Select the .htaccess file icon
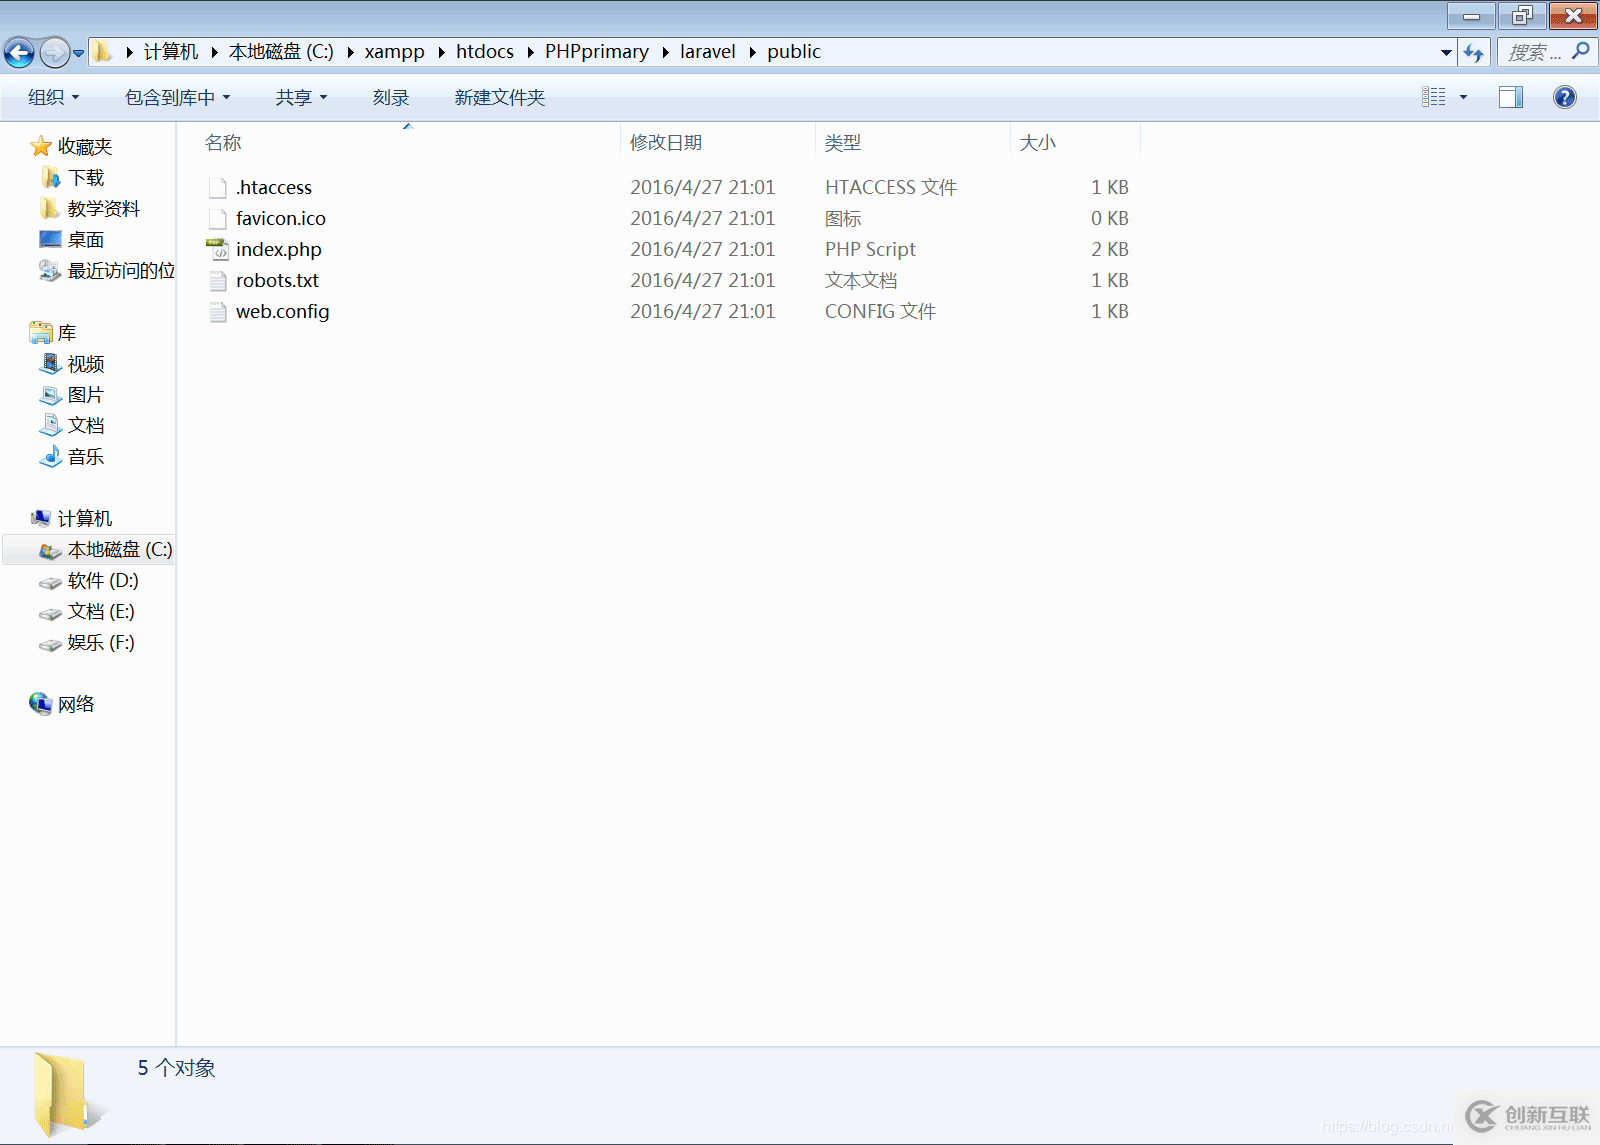Viewport: 1600px width, 1145px height. coord(217,187)
